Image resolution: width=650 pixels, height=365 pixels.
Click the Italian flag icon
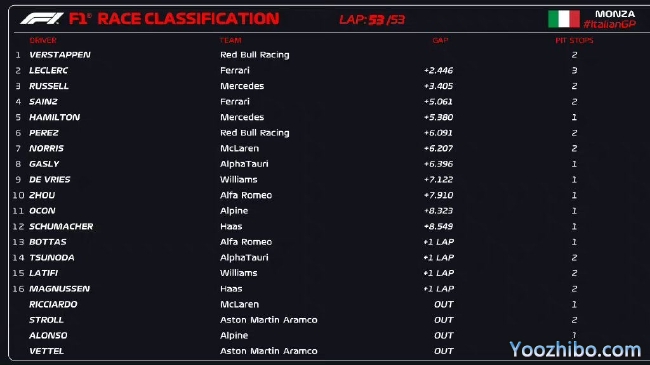pos(564,19)
